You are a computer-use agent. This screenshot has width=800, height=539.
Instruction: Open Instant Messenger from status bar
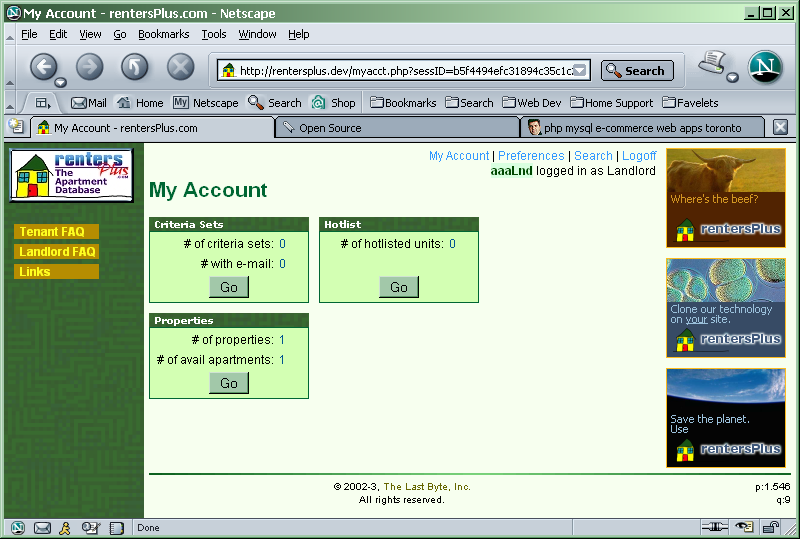click(65, 528)
